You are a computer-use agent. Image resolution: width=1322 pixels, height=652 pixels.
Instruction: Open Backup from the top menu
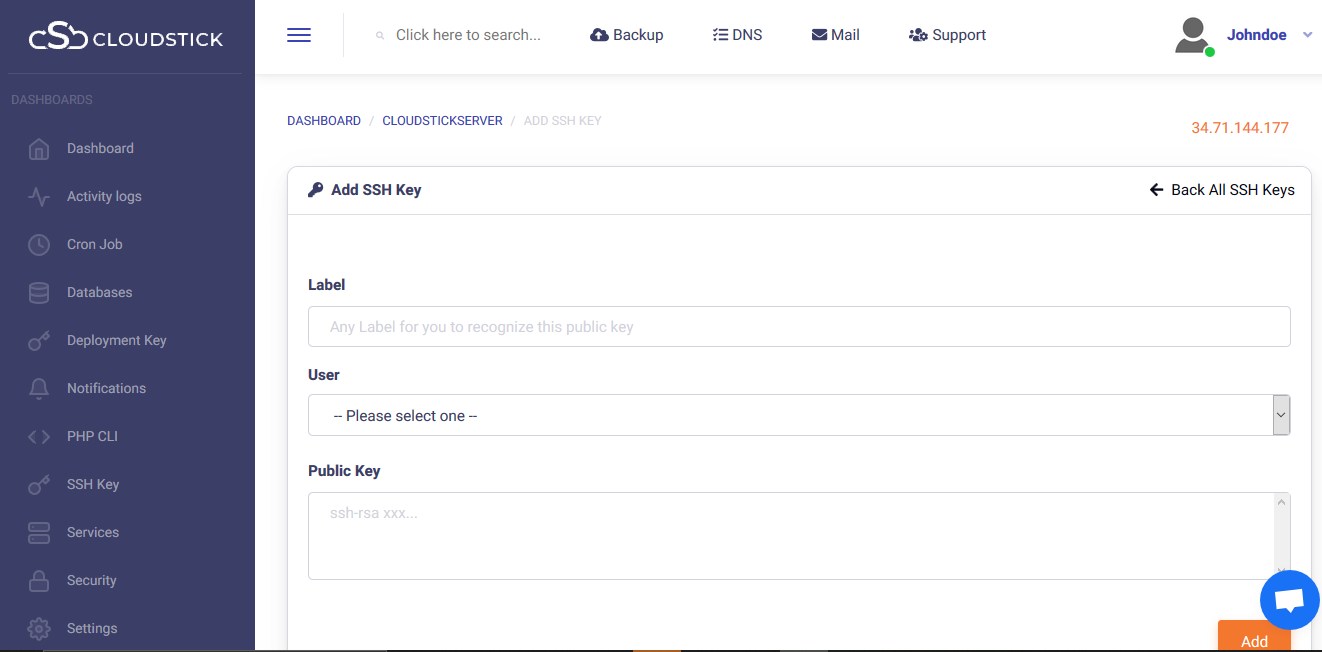click(627, 35)
